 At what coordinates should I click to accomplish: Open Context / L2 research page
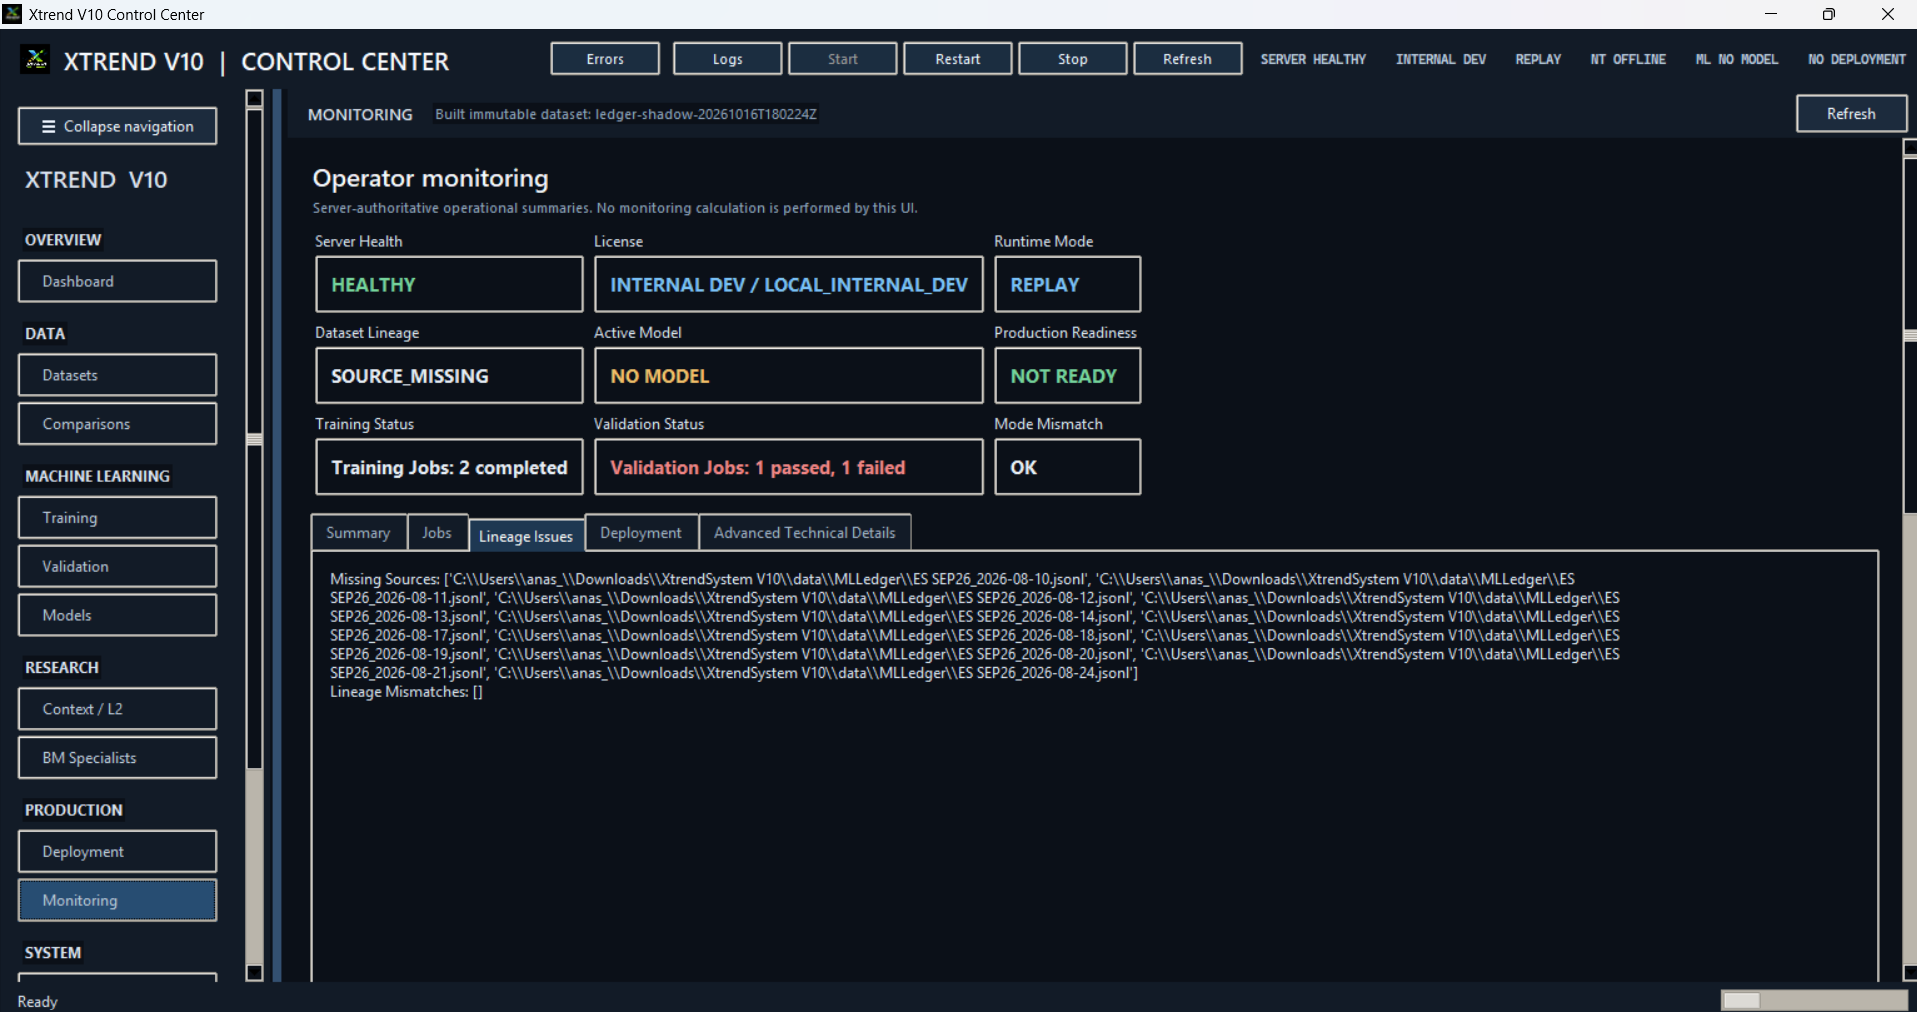tap(117, 709)
